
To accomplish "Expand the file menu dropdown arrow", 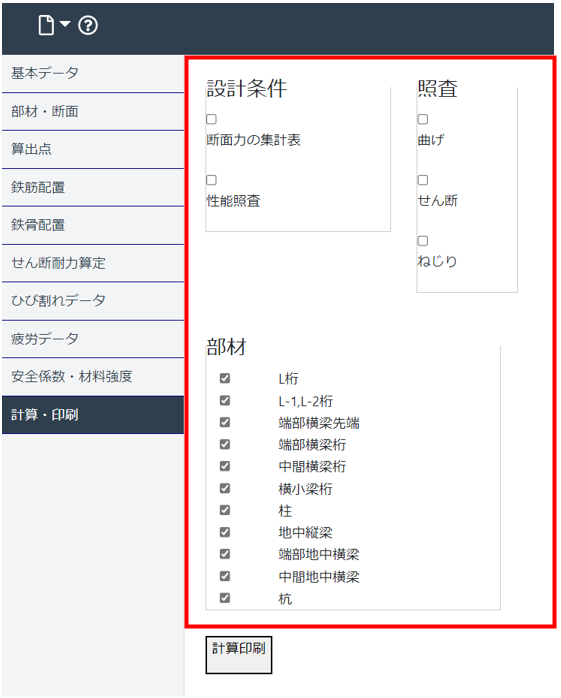I will 65,24.
